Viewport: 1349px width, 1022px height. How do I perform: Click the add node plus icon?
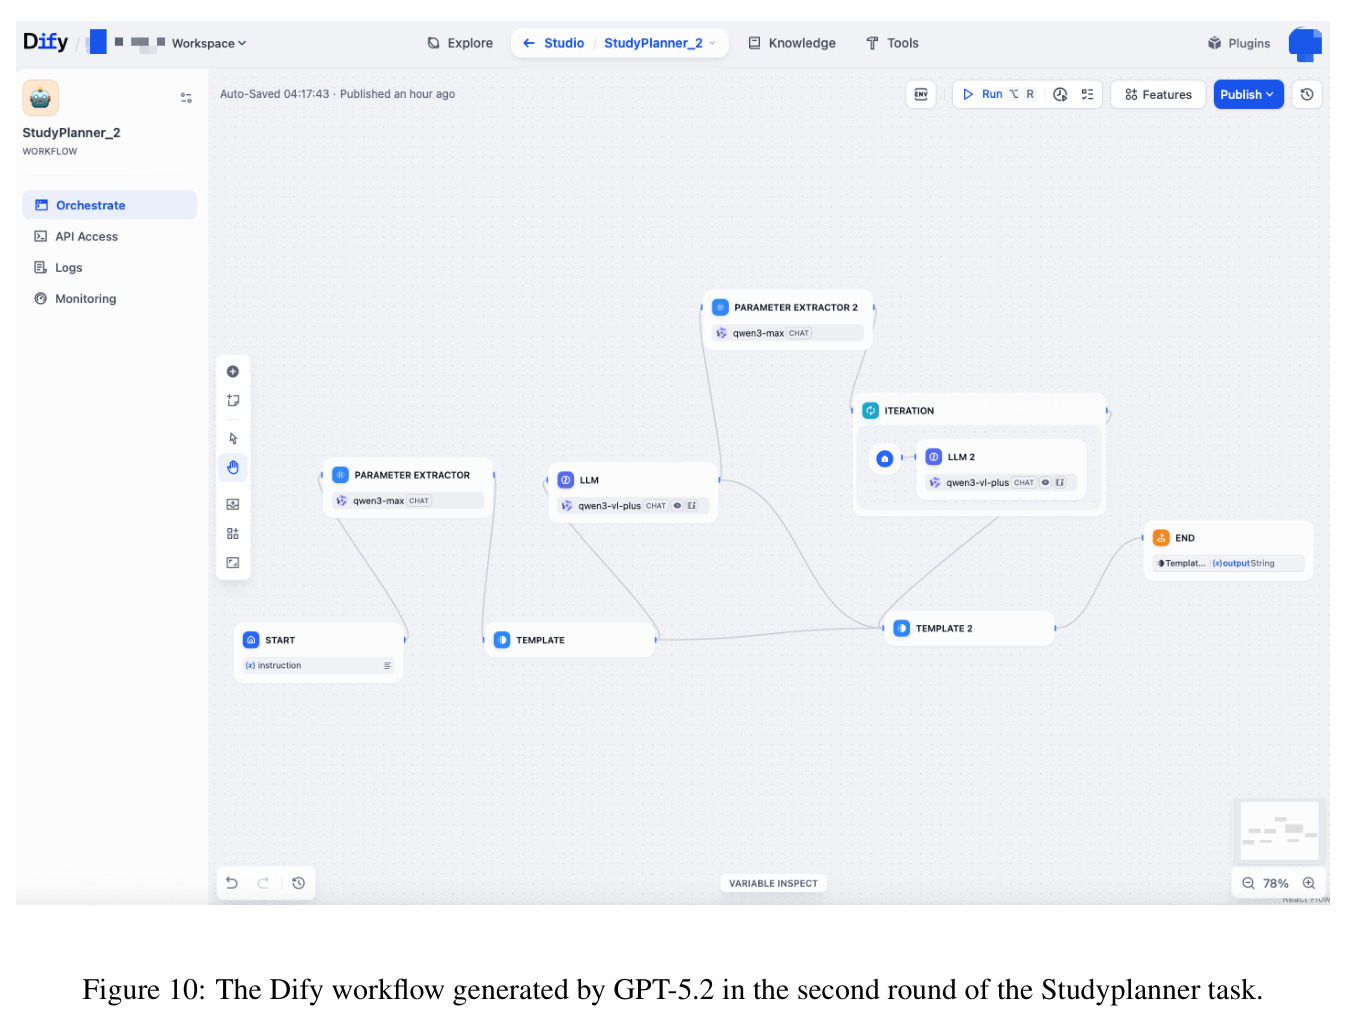point(233,371)
